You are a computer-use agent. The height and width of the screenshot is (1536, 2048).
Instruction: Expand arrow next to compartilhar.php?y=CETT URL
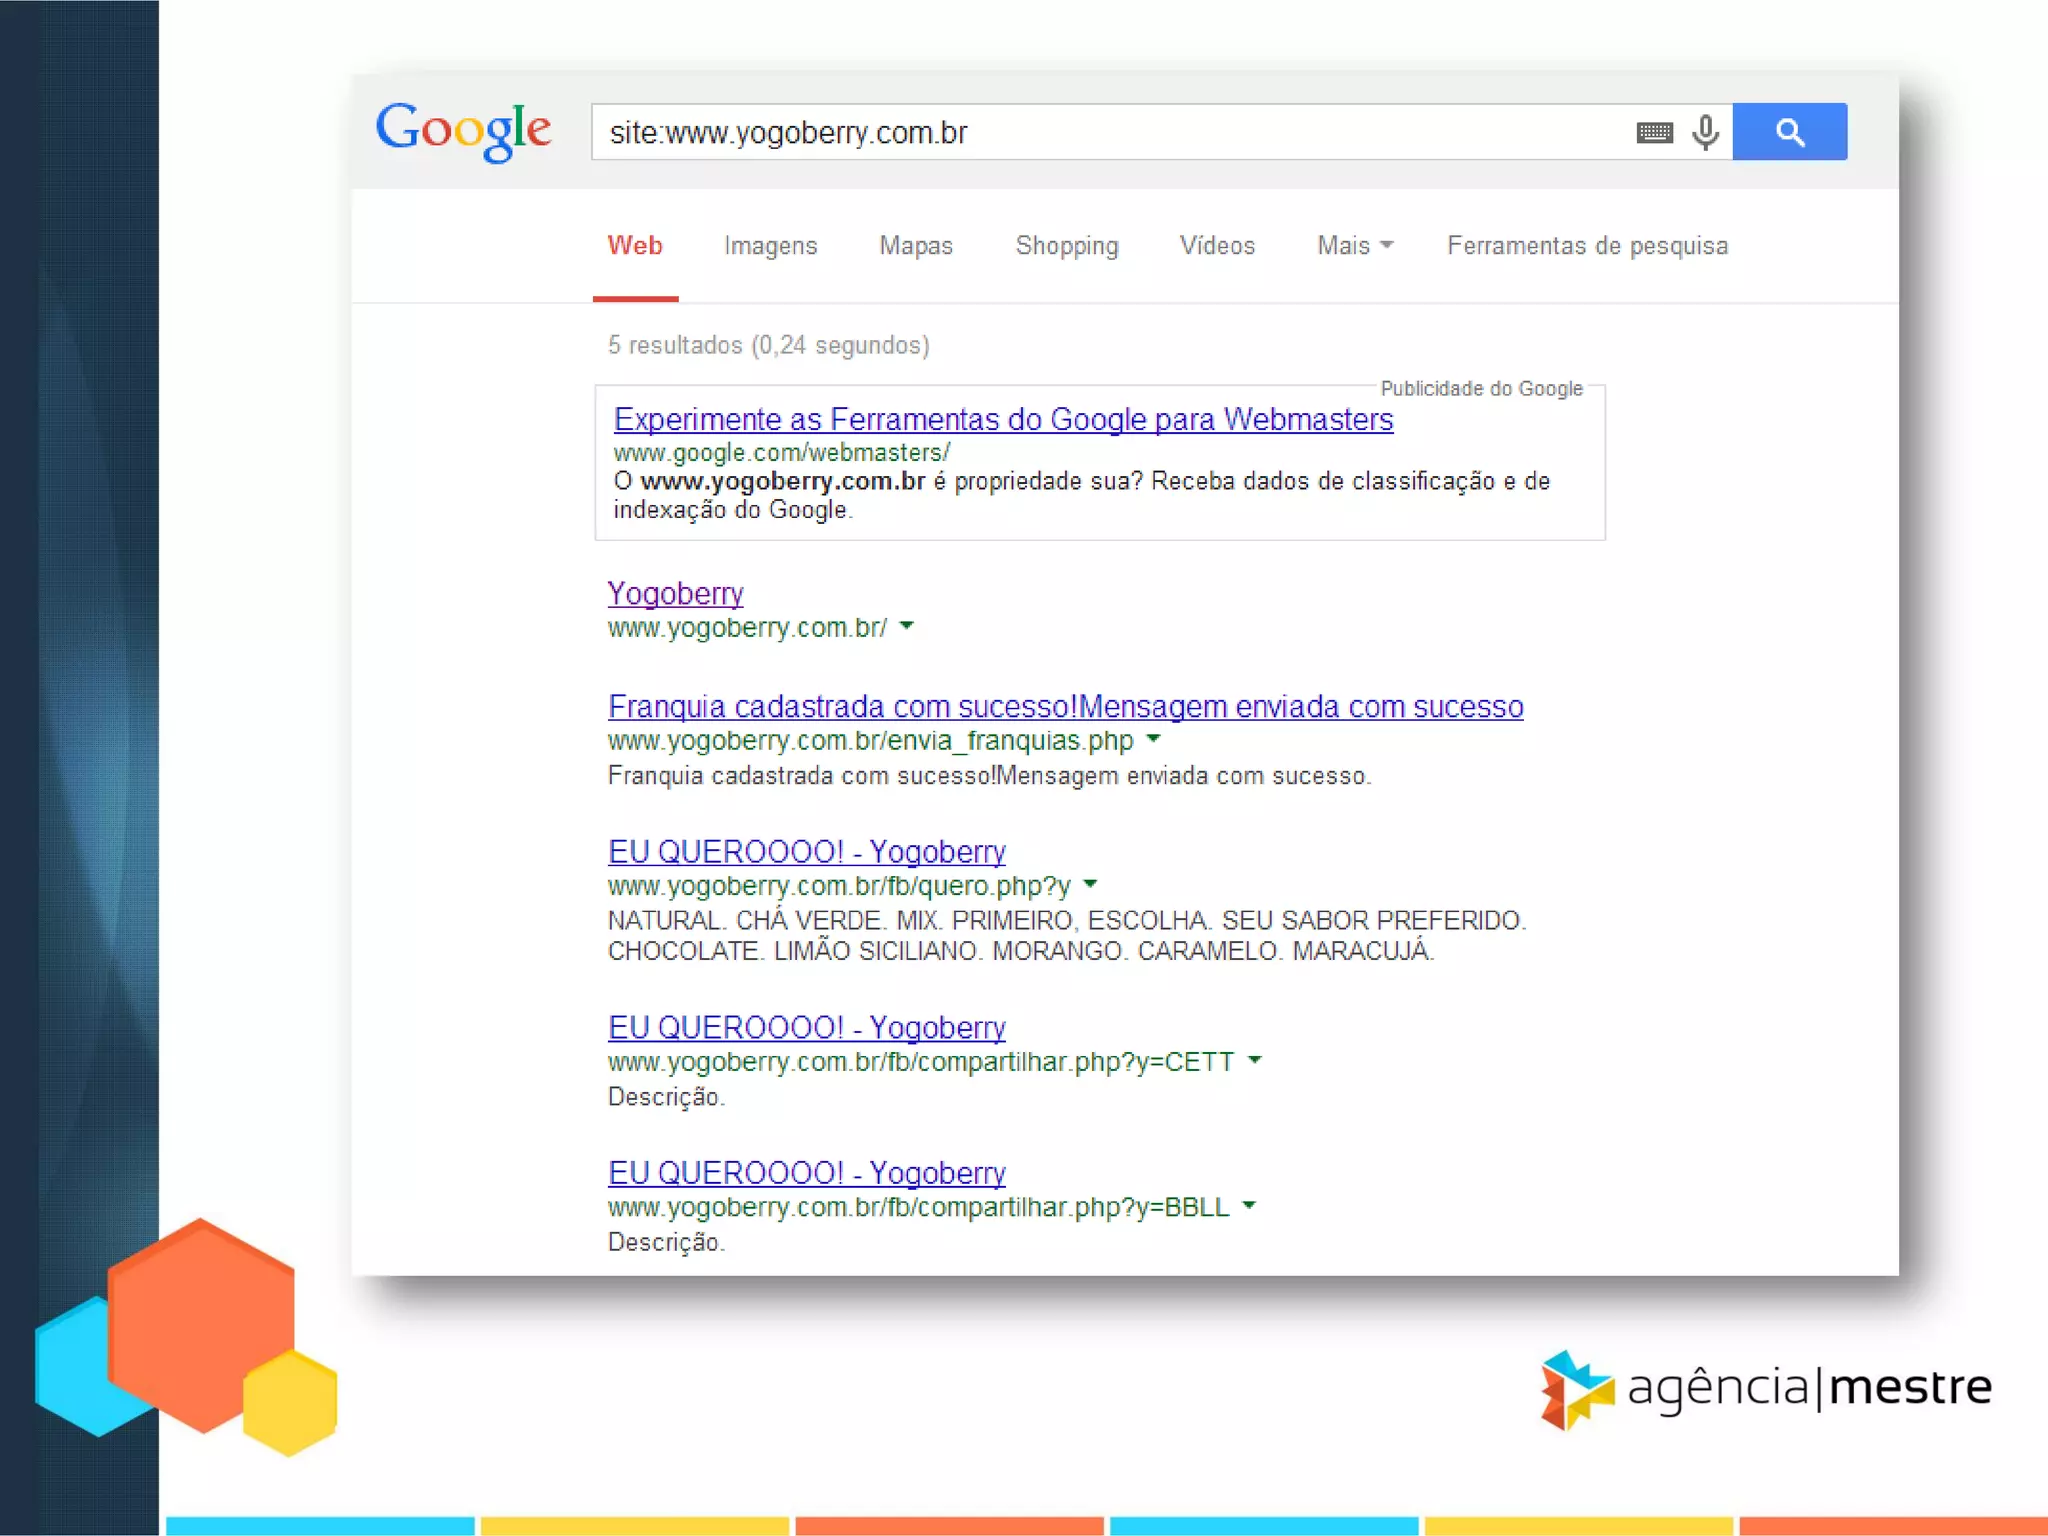(1254, 1060)
